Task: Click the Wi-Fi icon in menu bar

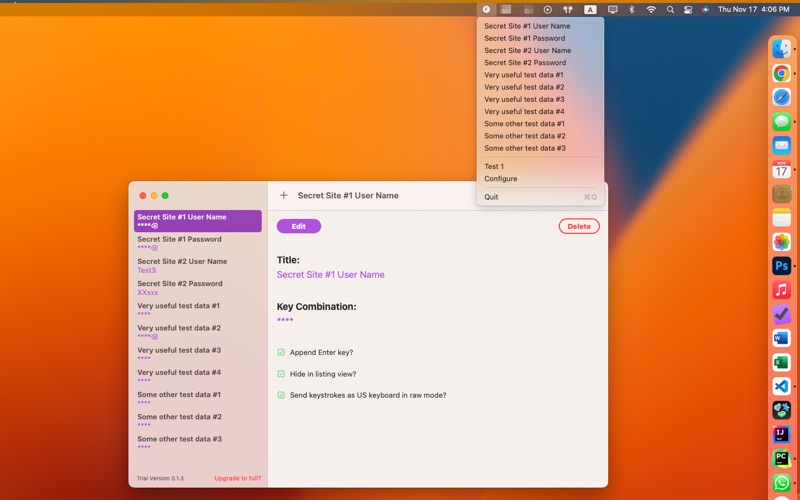Action: coord(651,9)
